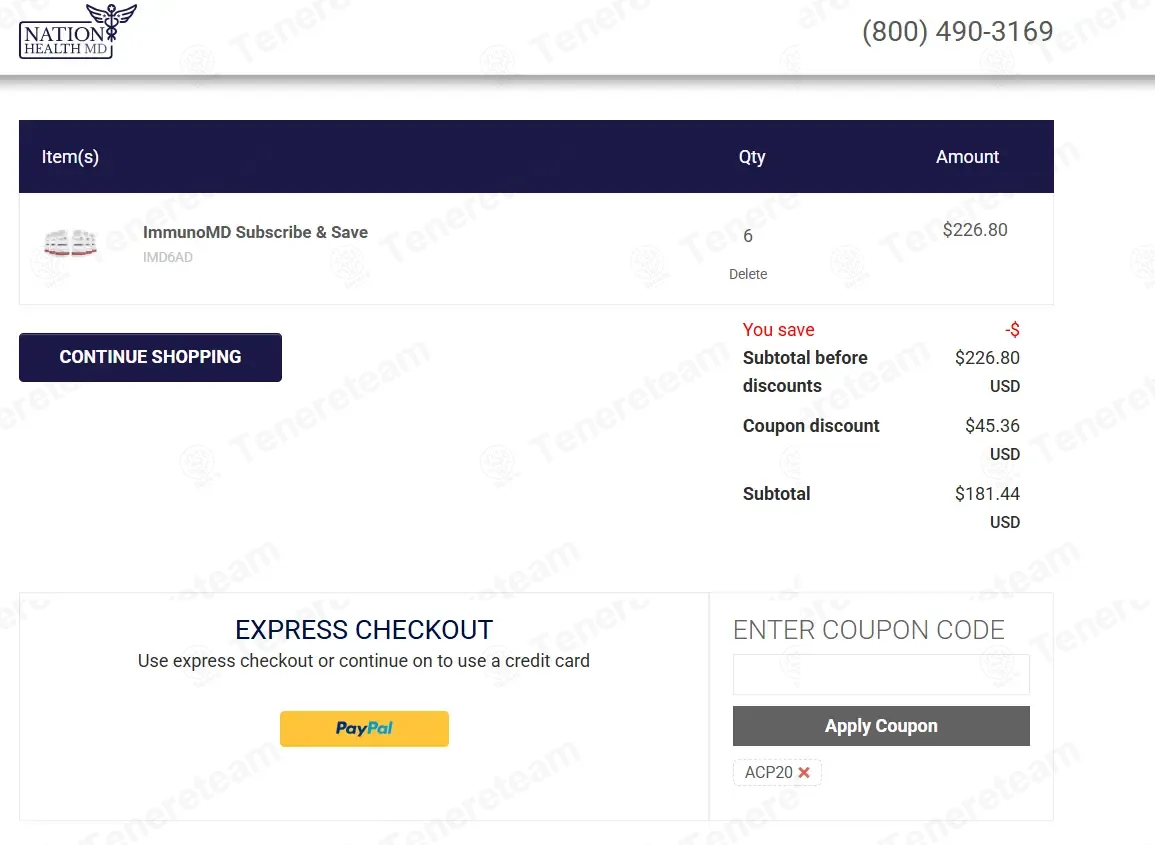Pay with the yellow PayPal button
The width and height of the screenshot is (1155, 845).
click(364, 729)
